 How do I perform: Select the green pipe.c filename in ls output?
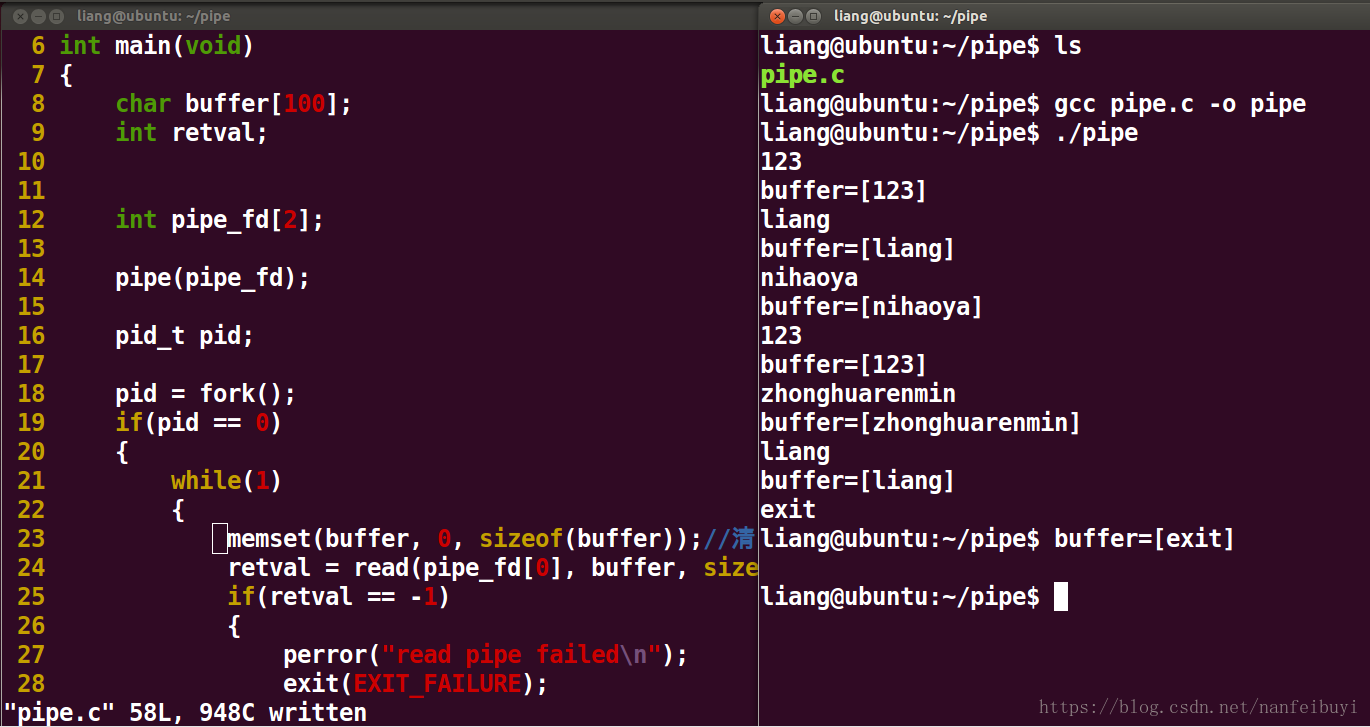click(801, 74)
